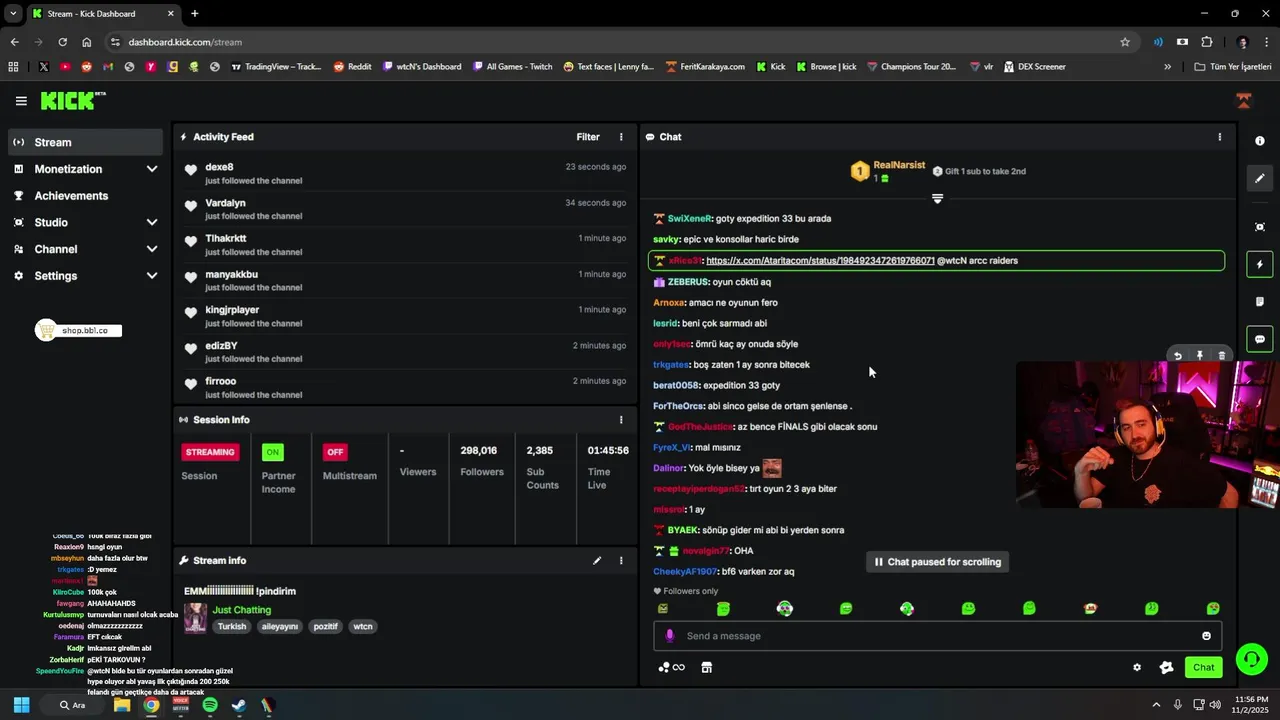
Task: Open the x.com Ataritacom link in chat
Action: pyautogui.click(x=820, y=261)
